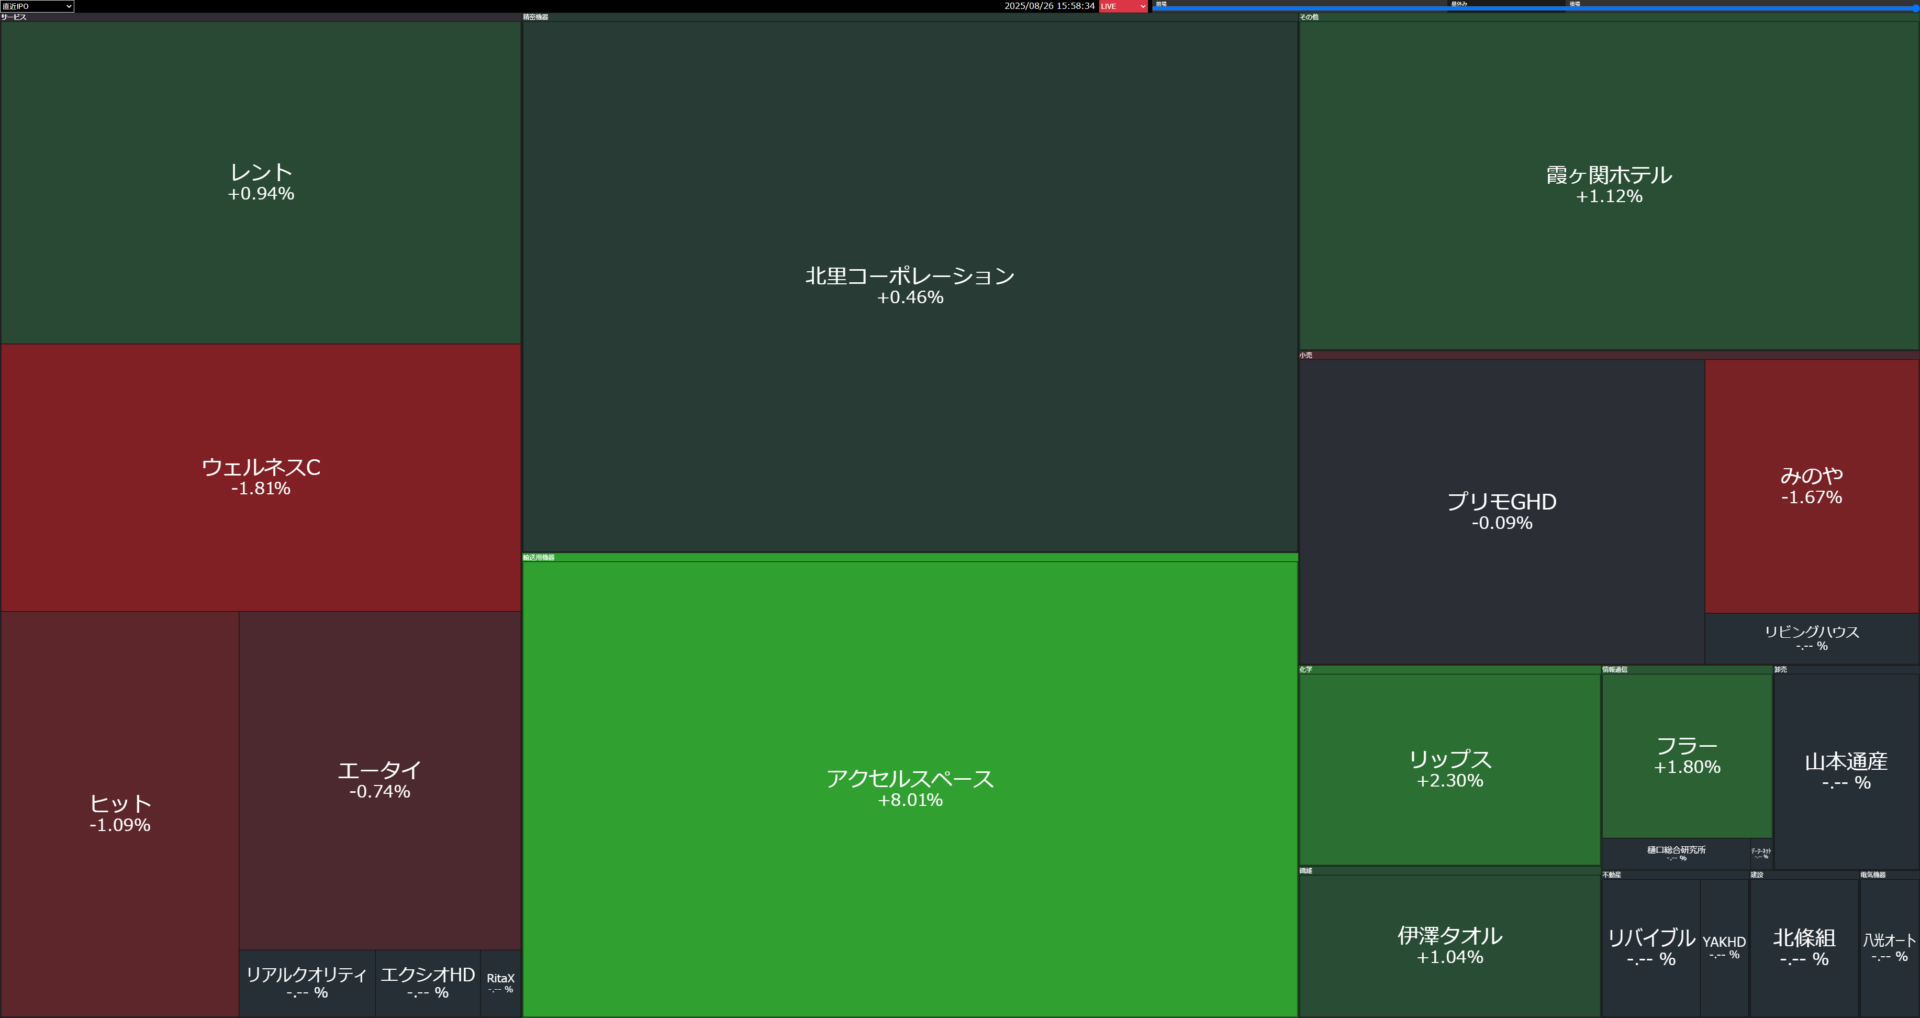Select the ヒット stock tile
1920x1018 pixels.
[x=120, y=814]
